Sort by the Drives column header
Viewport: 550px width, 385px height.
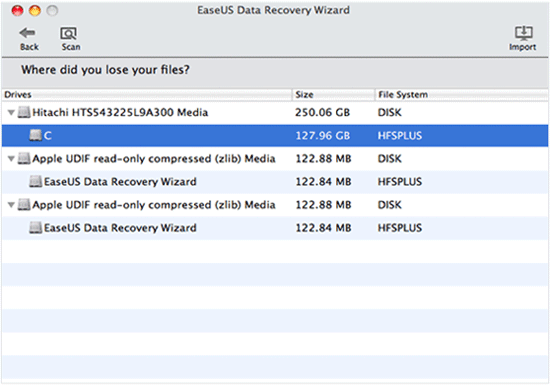pos(147,95)
